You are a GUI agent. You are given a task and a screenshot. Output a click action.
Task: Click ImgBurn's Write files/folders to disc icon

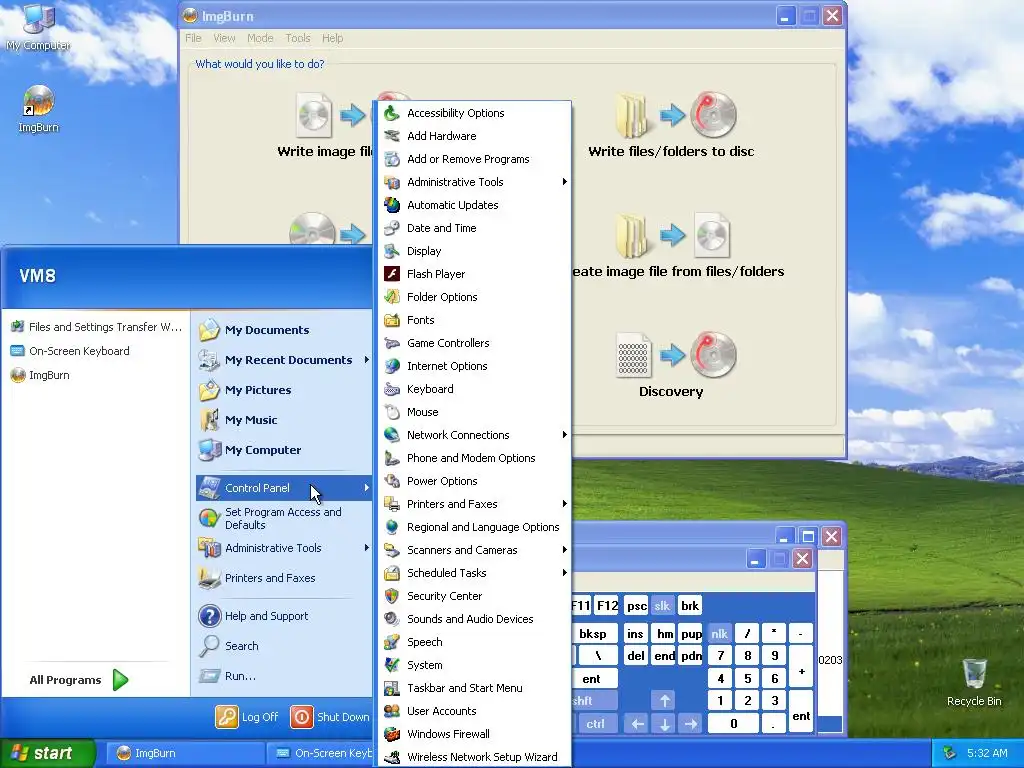[676, 115]
